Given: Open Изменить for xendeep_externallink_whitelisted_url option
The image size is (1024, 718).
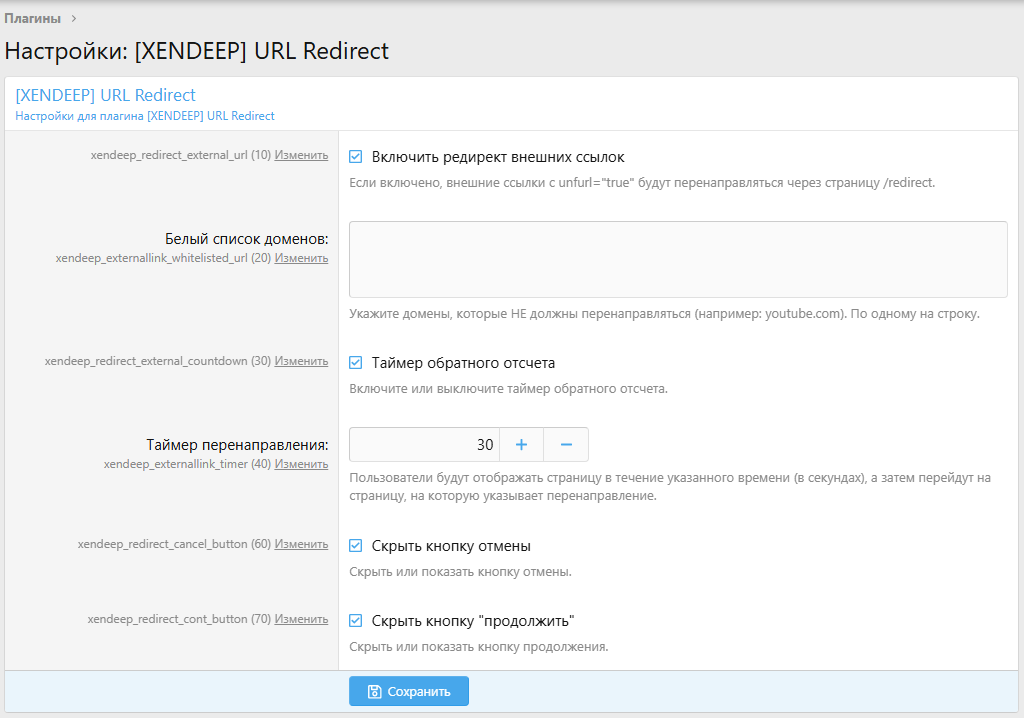Looking at the screenshot, I should point(301,258).
